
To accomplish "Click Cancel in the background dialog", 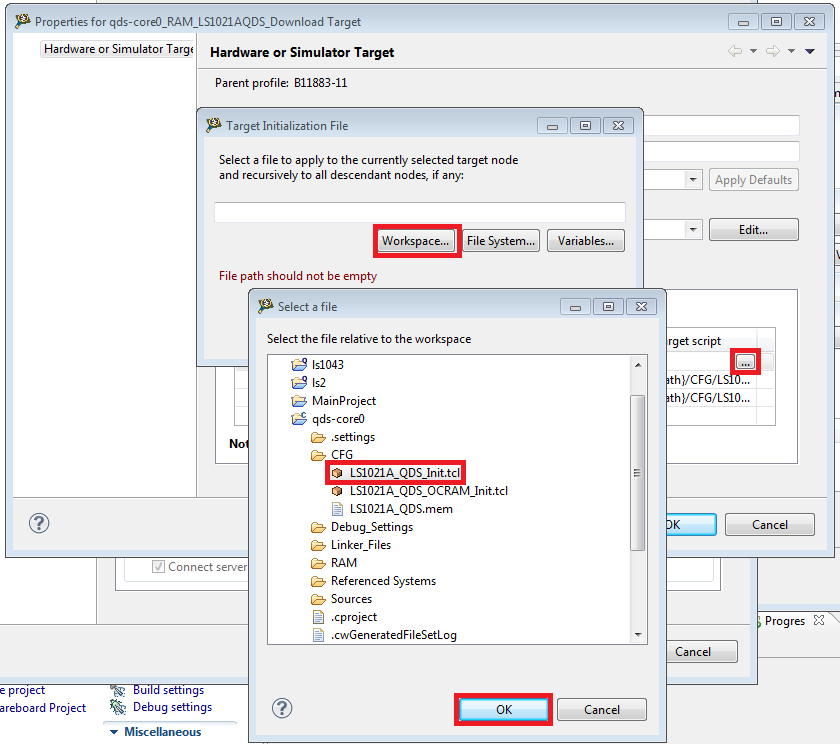I will click(693, 652).
